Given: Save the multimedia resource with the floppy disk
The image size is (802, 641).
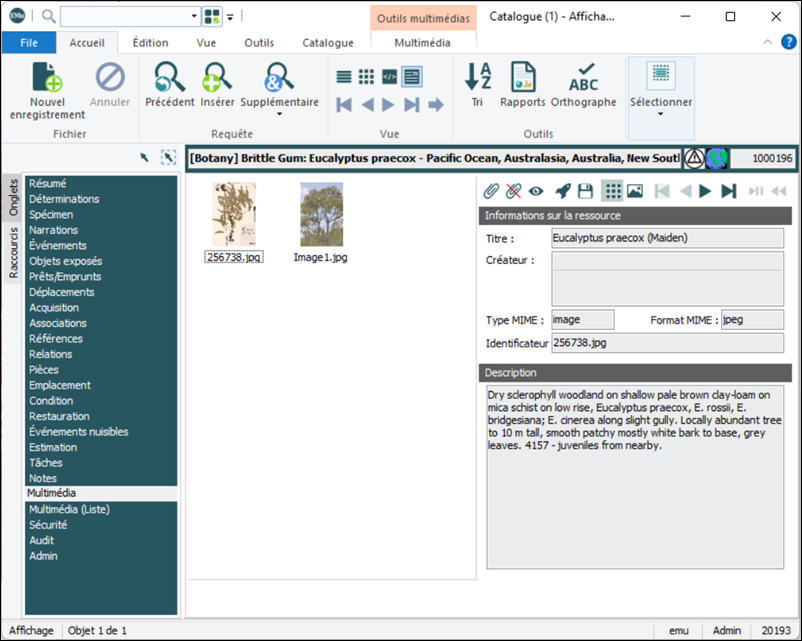Looking at the screenshot, I should 585,191.
